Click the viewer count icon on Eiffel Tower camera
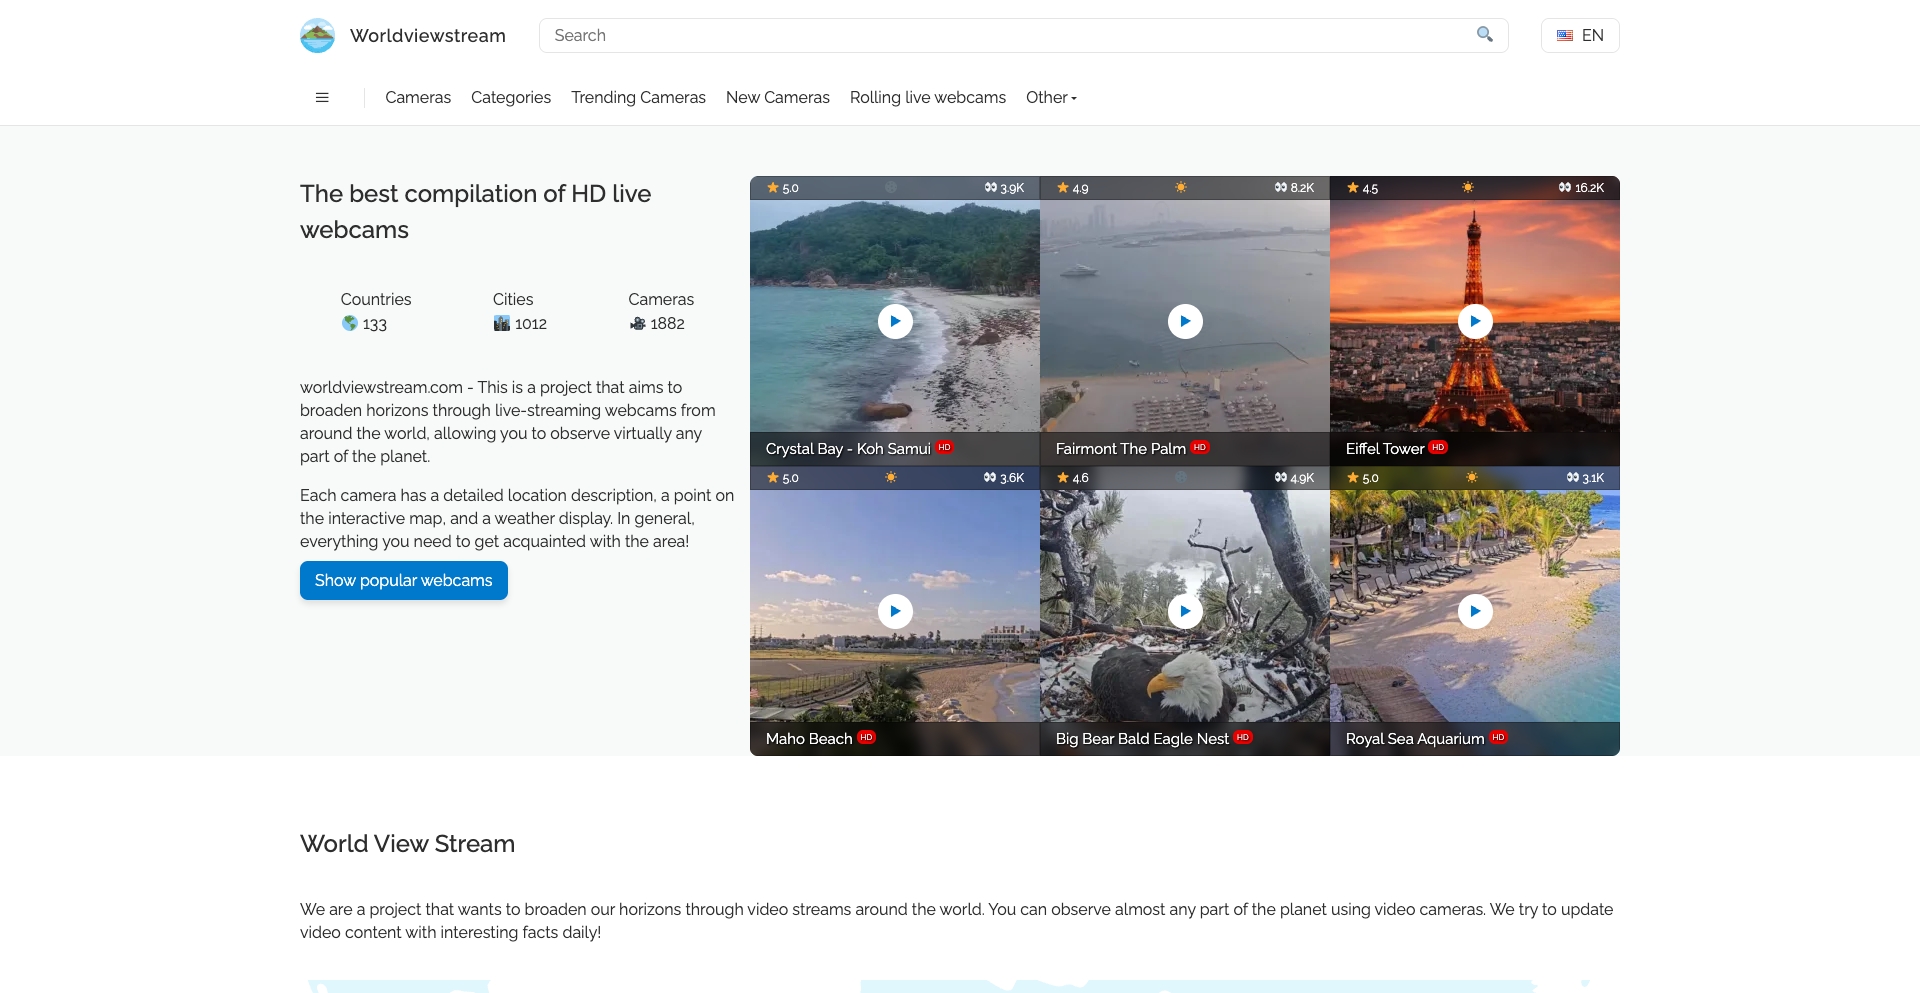 coord(1564,188)
